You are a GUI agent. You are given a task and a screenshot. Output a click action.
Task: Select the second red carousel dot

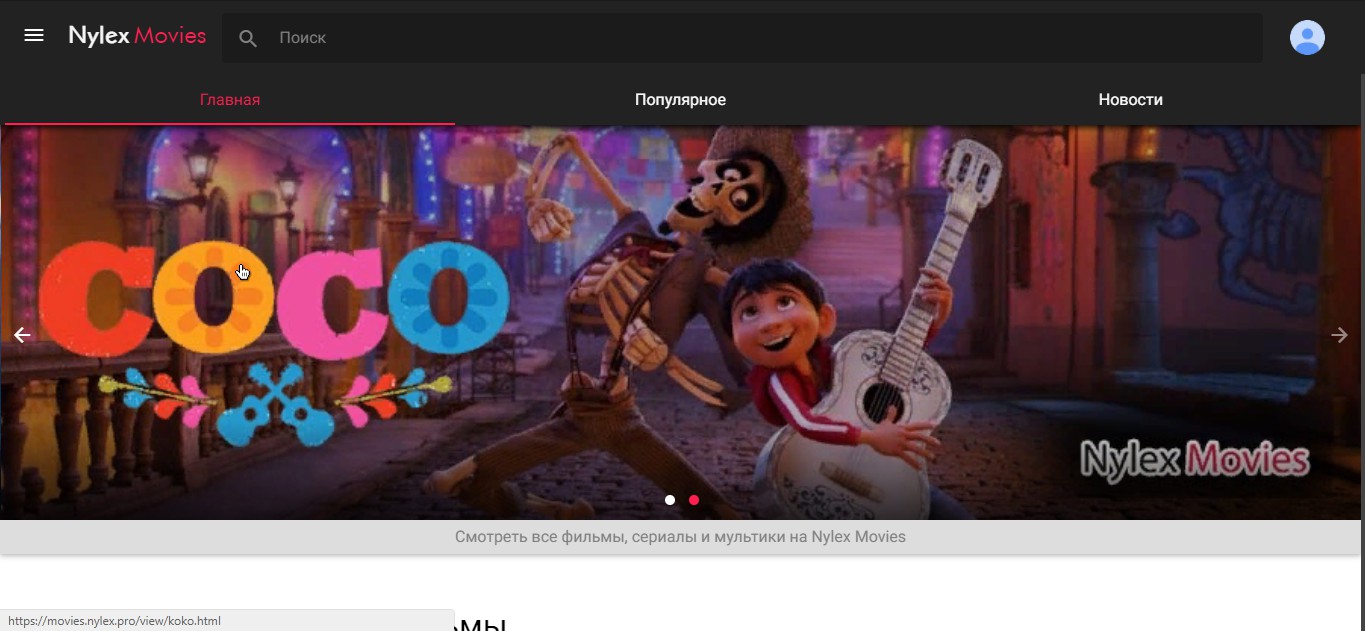point(694,500)
